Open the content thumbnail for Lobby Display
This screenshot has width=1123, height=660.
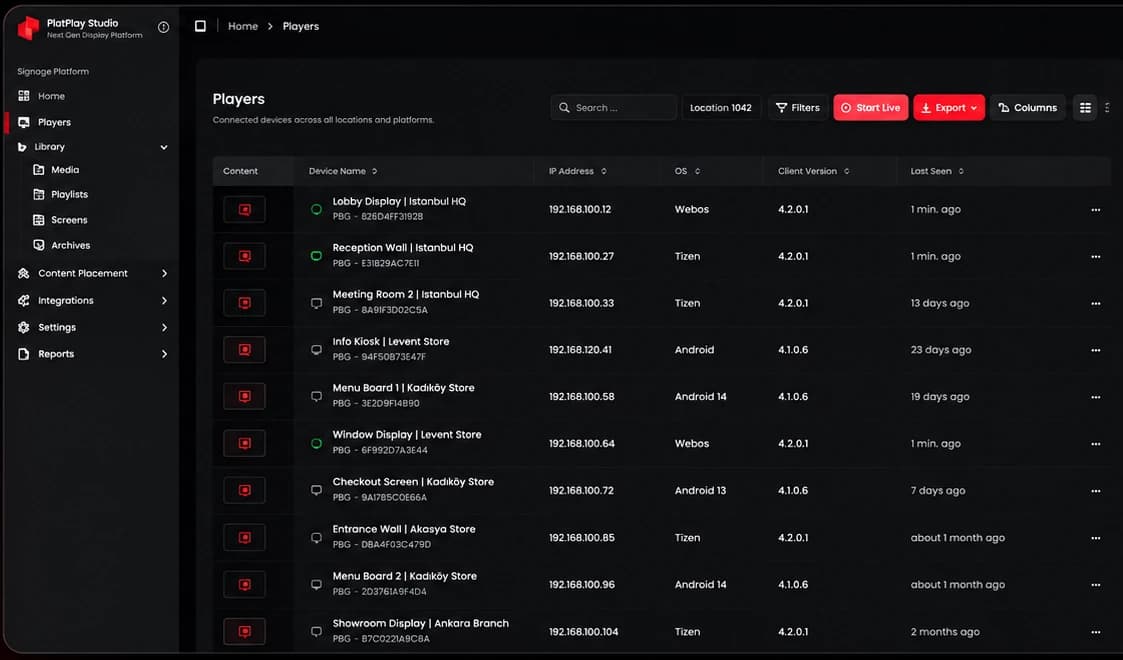tap(244, 210)
